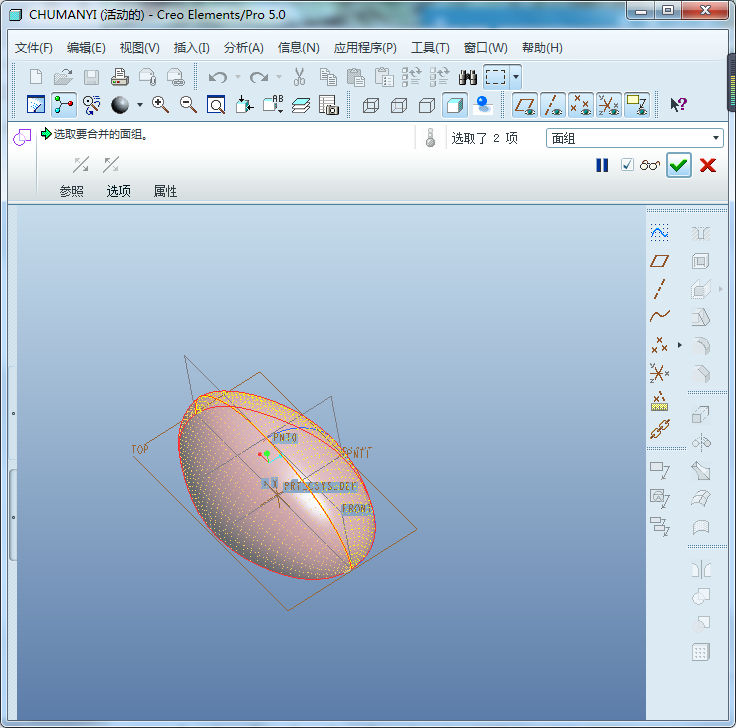
Task: Click the Datum Plane tool
Action: tap(659, 261)
